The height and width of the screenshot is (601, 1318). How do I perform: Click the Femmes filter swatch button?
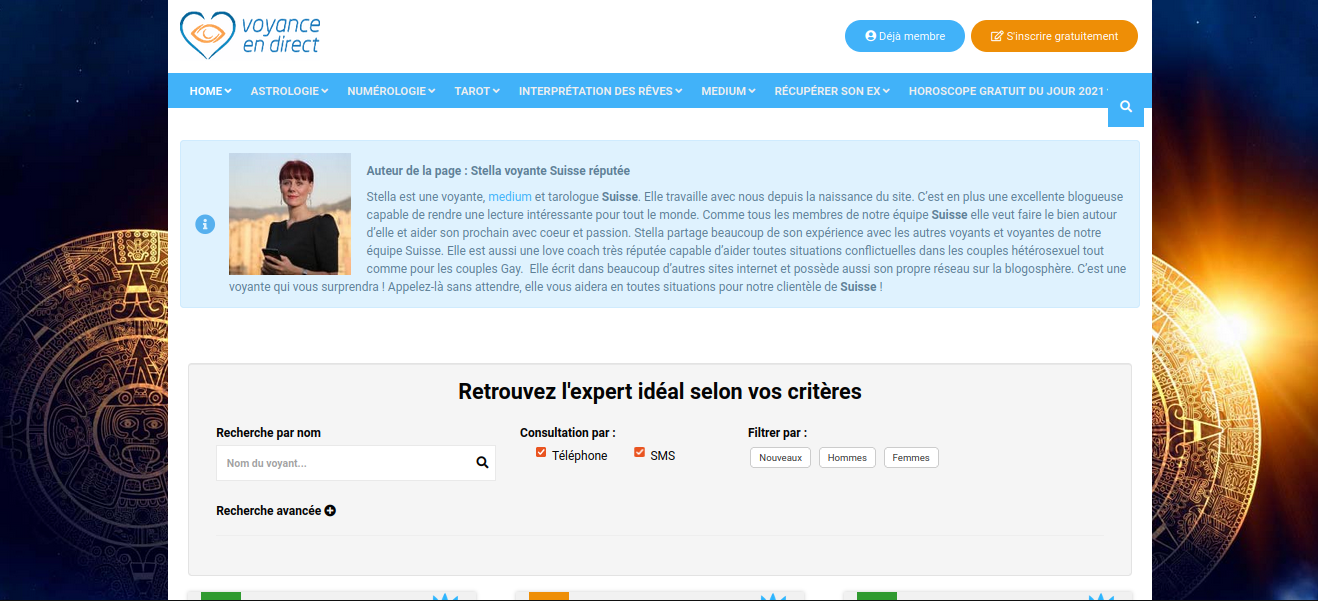(x=910, y=457)
